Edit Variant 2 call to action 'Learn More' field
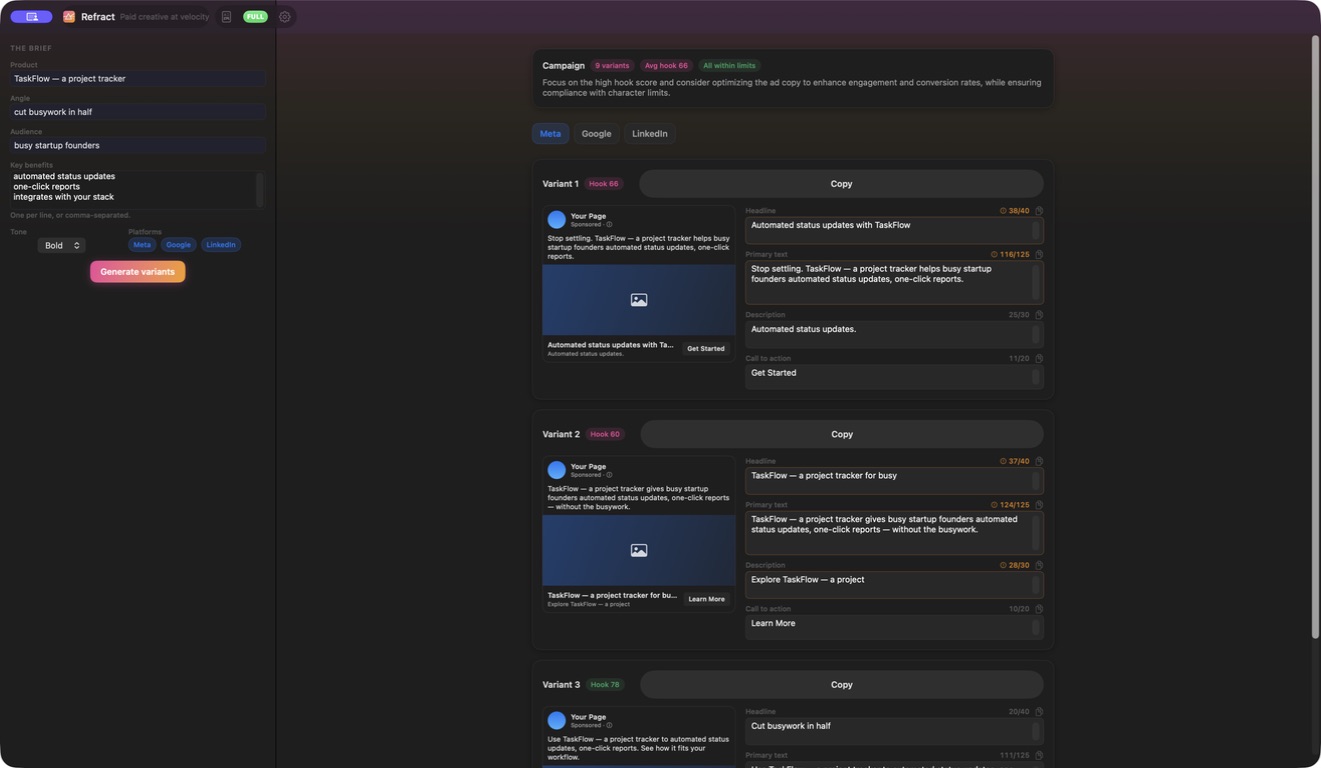The image size is (1321, 768). tap(894, 628)
